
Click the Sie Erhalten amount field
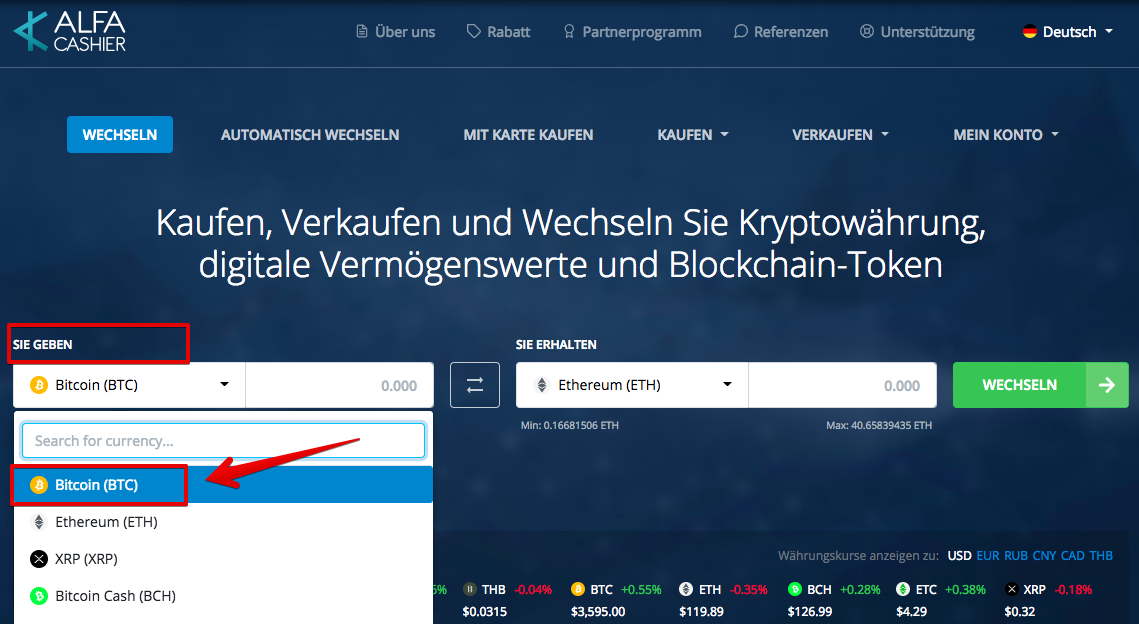click(843, 385)
